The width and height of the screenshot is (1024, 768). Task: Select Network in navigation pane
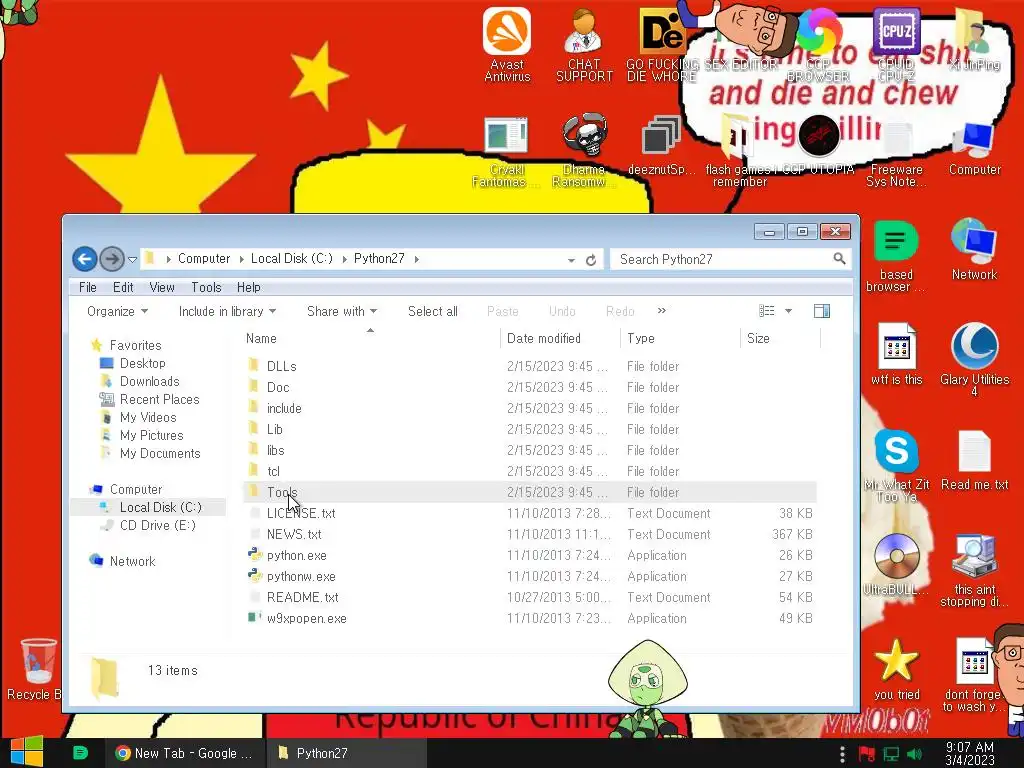click(x=132, y=561)
